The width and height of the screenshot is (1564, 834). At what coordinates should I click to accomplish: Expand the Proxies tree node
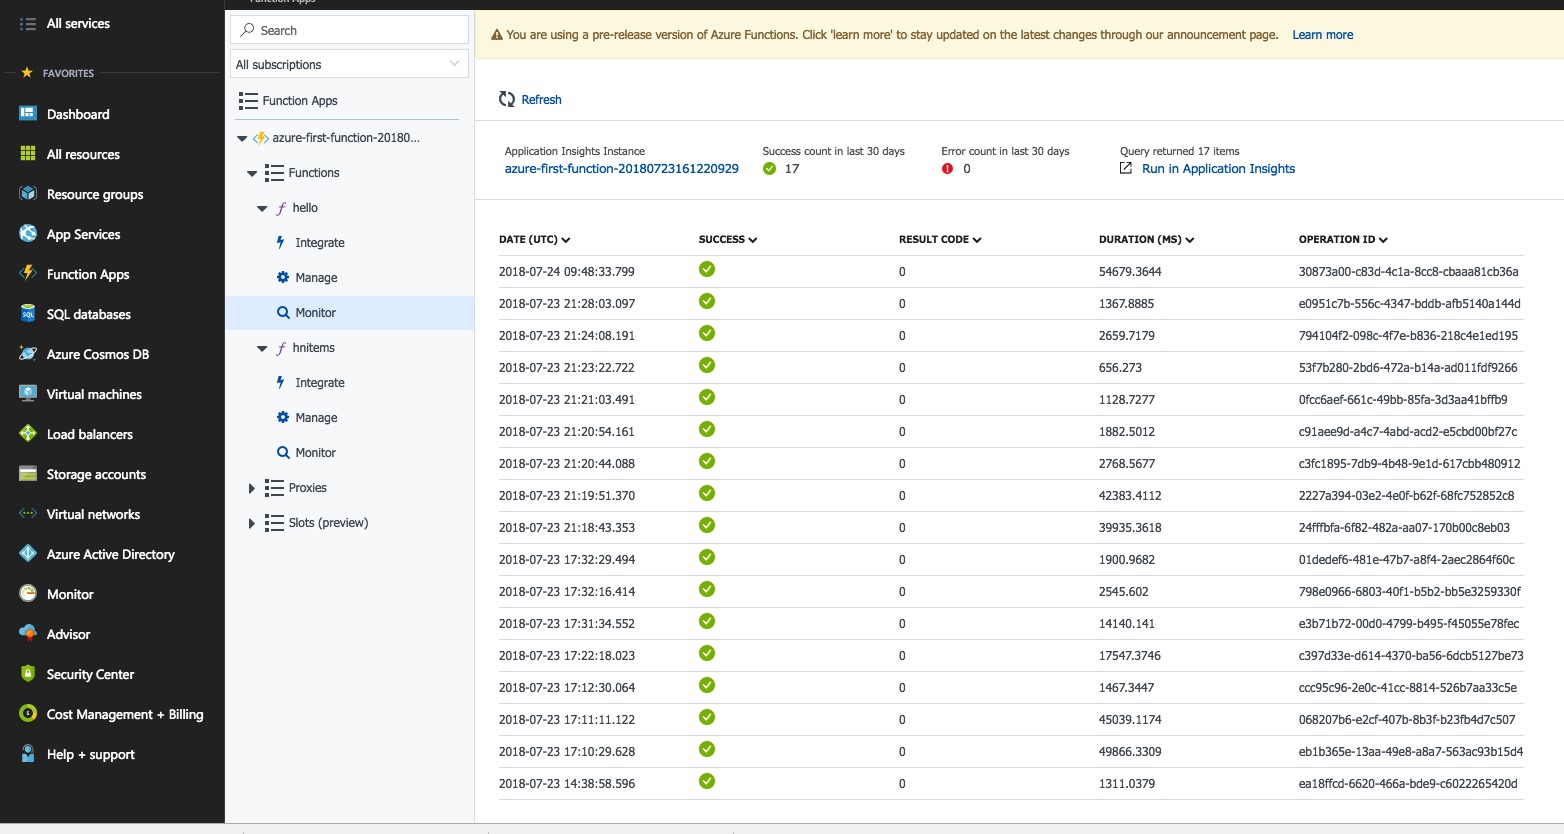coord(251,488)
